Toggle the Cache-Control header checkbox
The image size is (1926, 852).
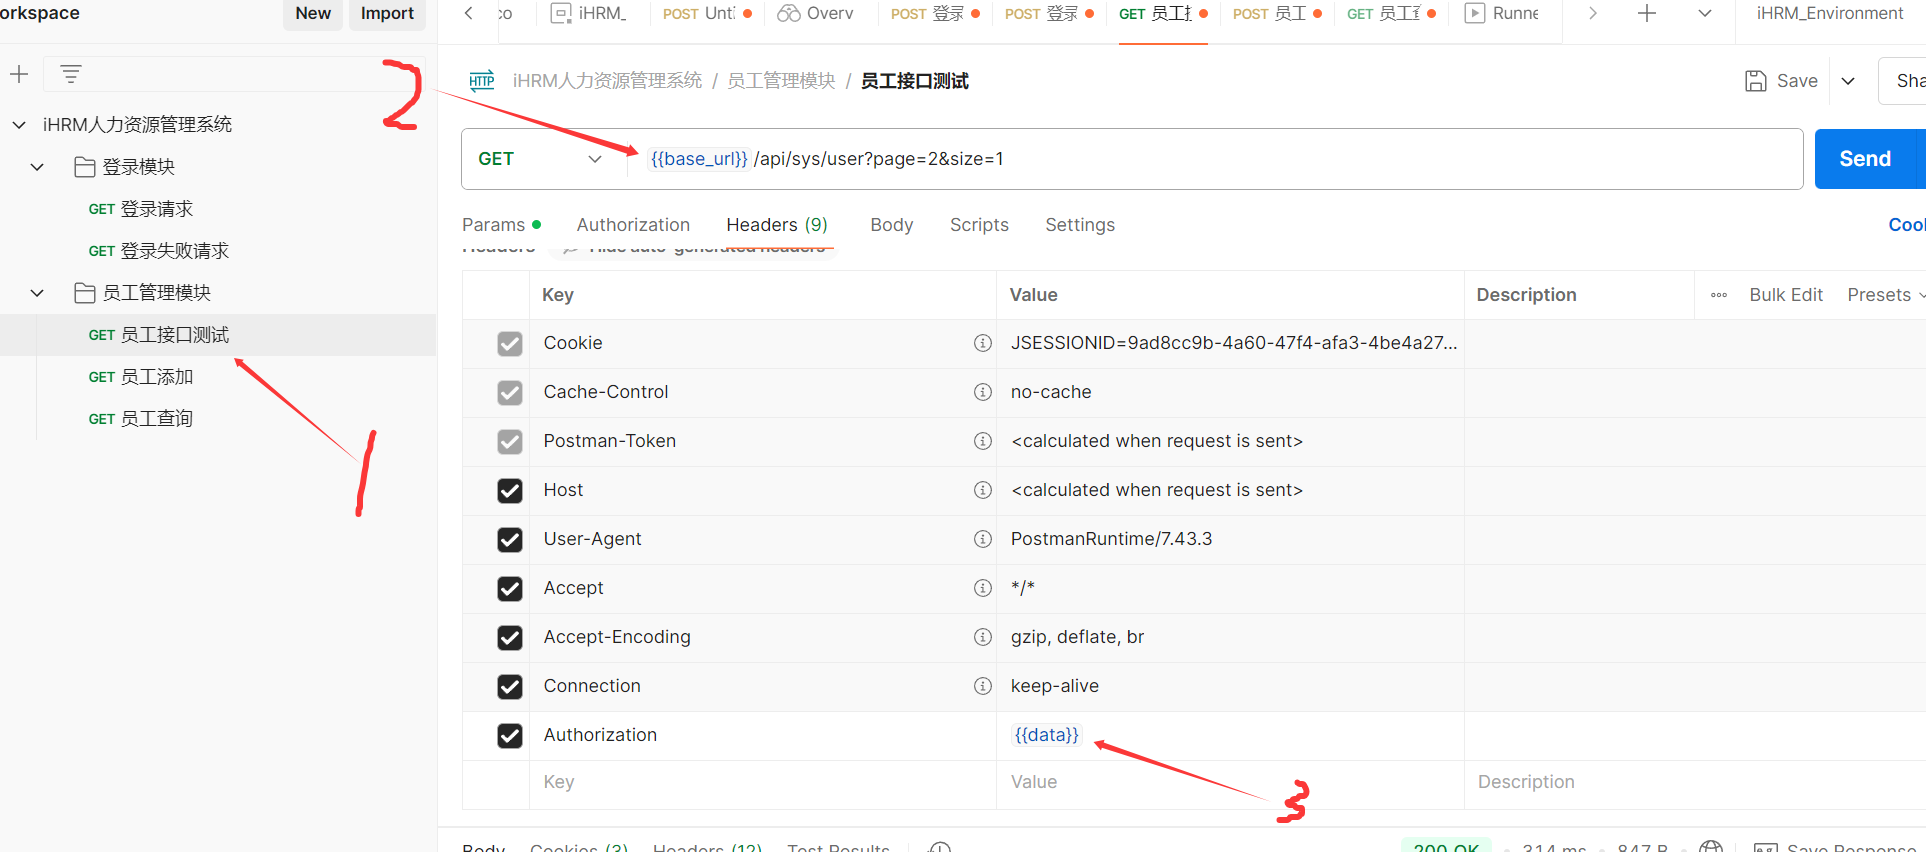(x=510, y=393)
